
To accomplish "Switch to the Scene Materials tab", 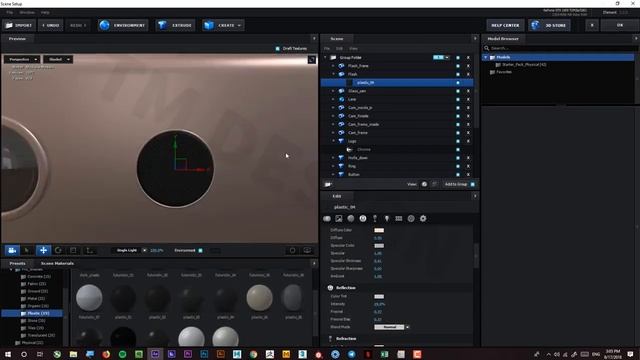I will (57, 263).
